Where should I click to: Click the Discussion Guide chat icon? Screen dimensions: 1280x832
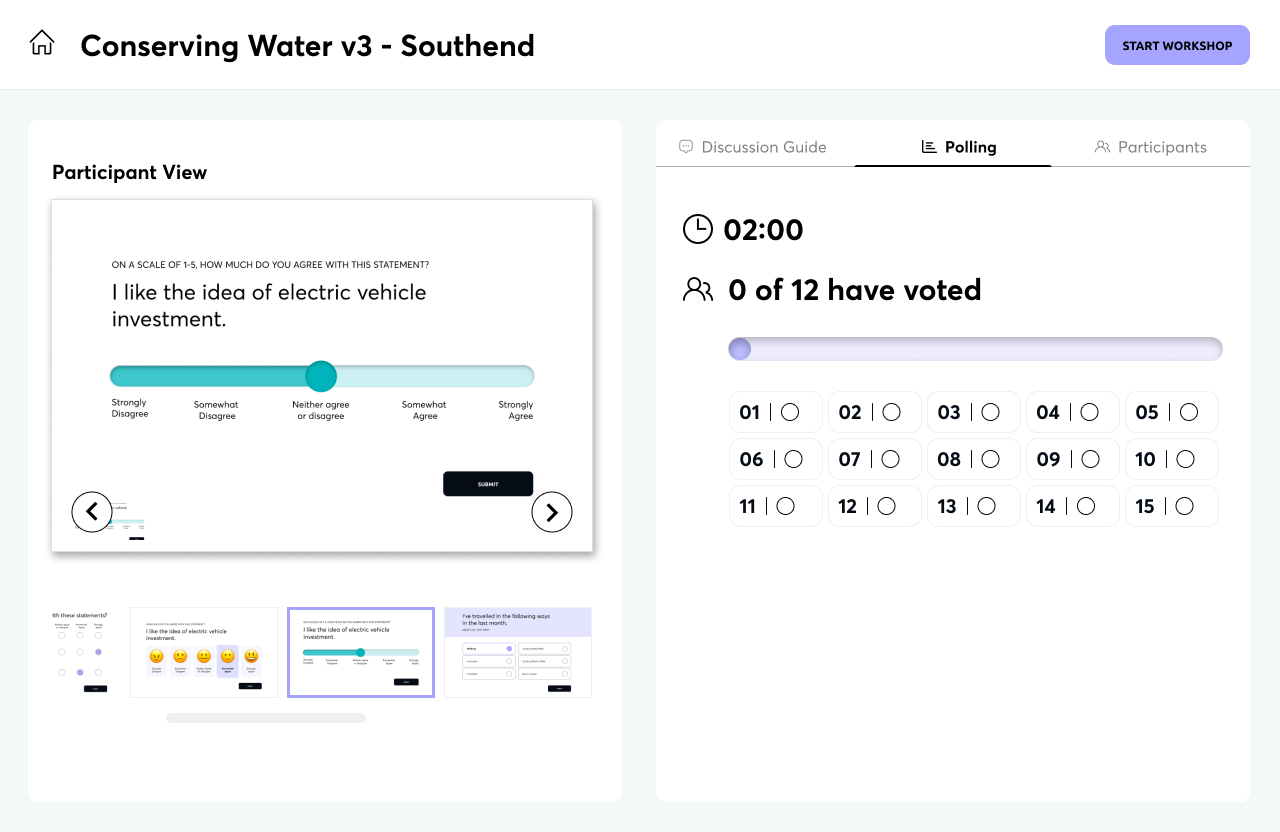pos(686,147)
